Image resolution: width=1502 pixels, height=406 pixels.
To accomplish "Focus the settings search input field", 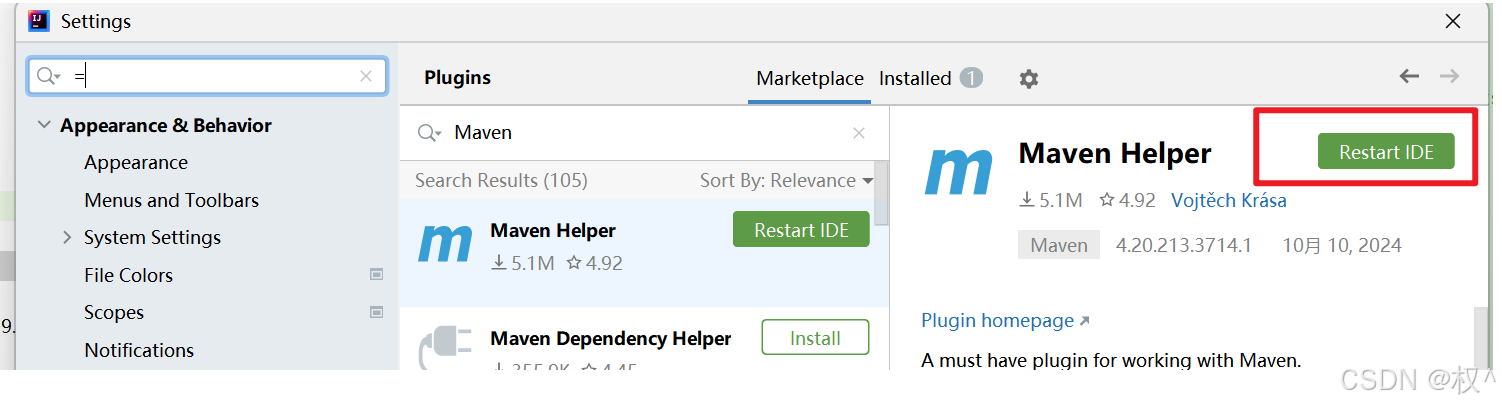I will tap(207, 76).
